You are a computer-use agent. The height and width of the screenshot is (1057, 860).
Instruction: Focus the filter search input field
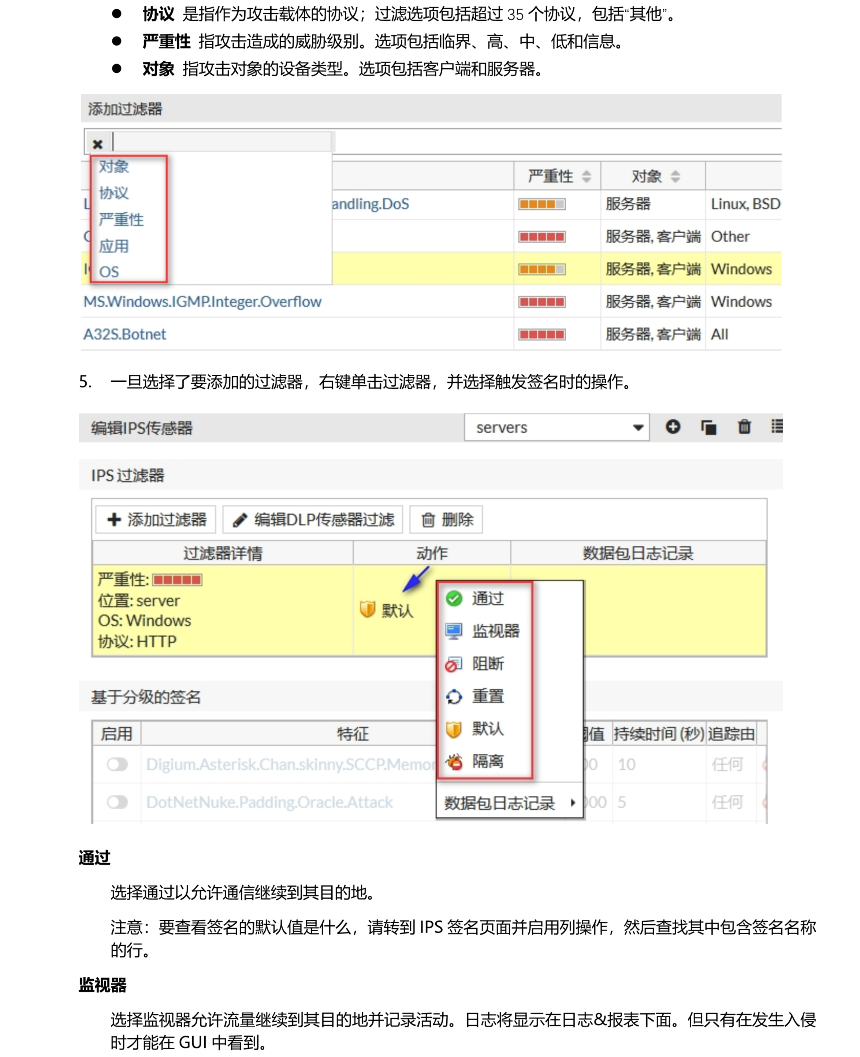point(222,142)
